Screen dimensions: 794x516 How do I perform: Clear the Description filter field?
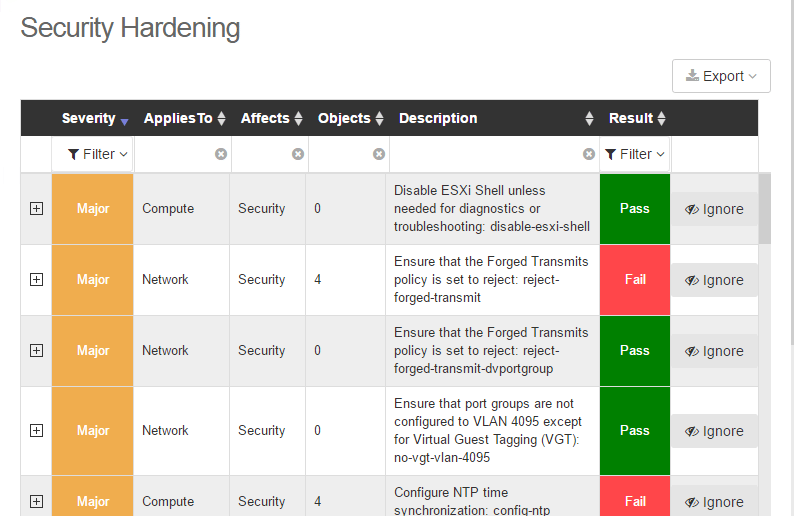[589, 154]
